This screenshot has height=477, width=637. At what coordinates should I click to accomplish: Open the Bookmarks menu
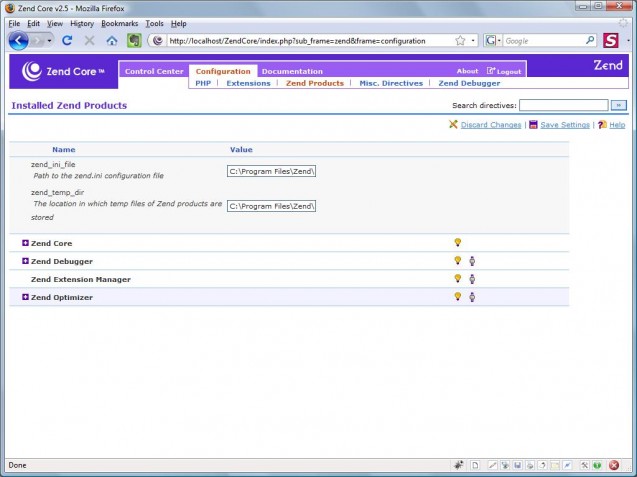pos(119,24)
